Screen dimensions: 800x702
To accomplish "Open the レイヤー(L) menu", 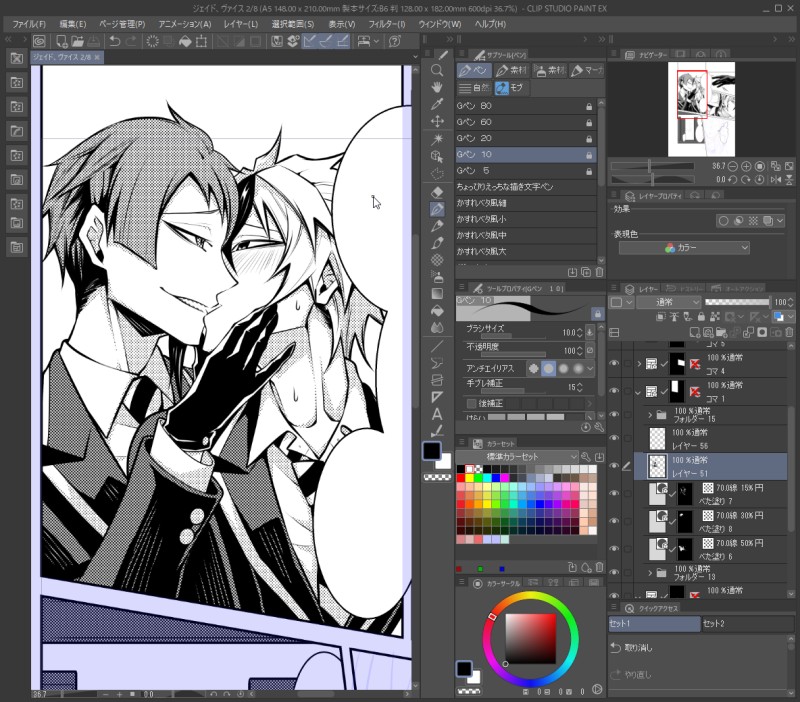I will click(241, 24).
